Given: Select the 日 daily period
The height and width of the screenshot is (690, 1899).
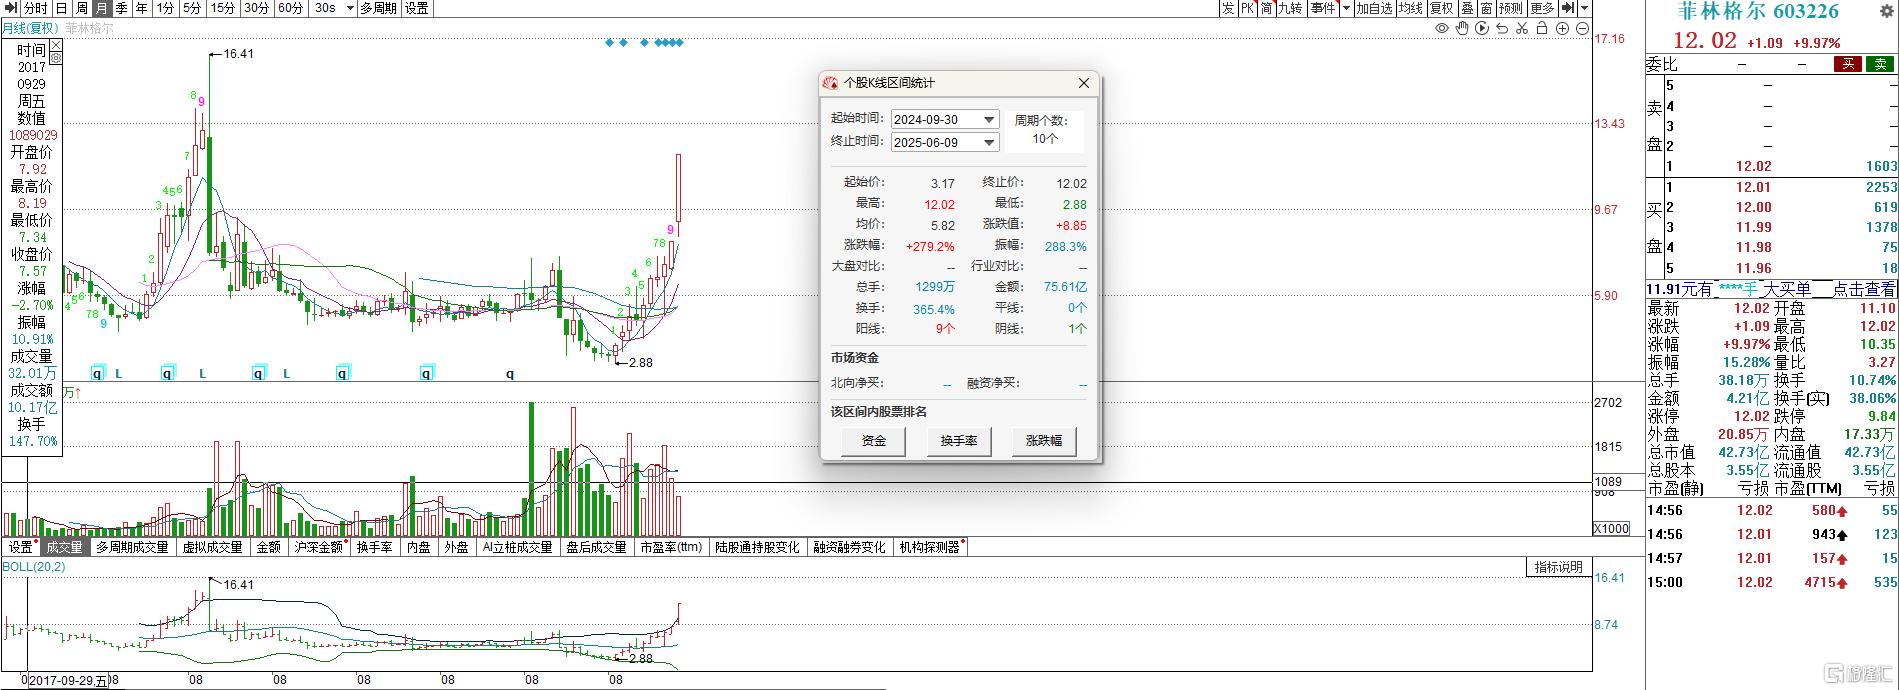Looking at the screenshot, I should pyautogui.click(x=62, y=8).
